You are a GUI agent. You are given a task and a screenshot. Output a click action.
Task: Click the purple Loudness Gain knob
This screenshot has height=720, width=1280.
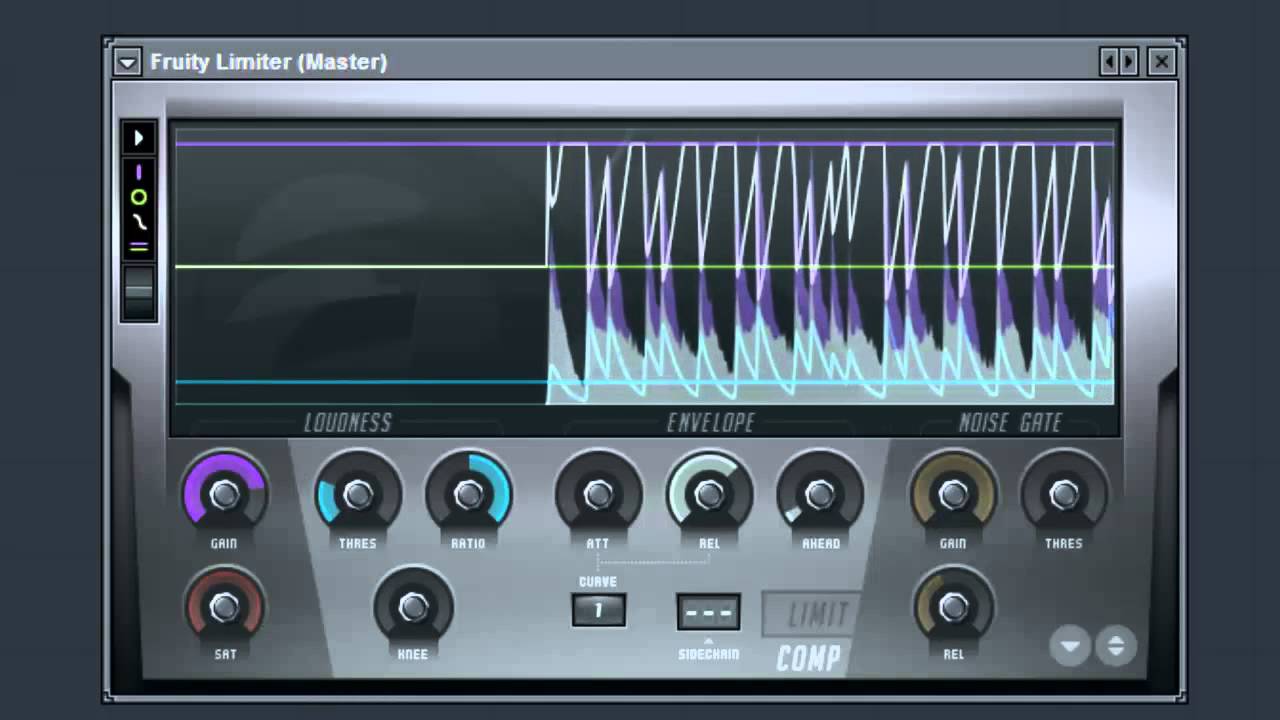tap(225, 494)
